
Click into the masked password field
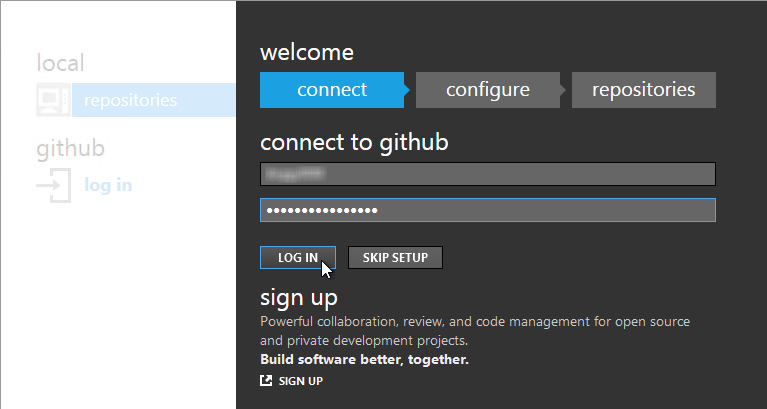[487, 210]
